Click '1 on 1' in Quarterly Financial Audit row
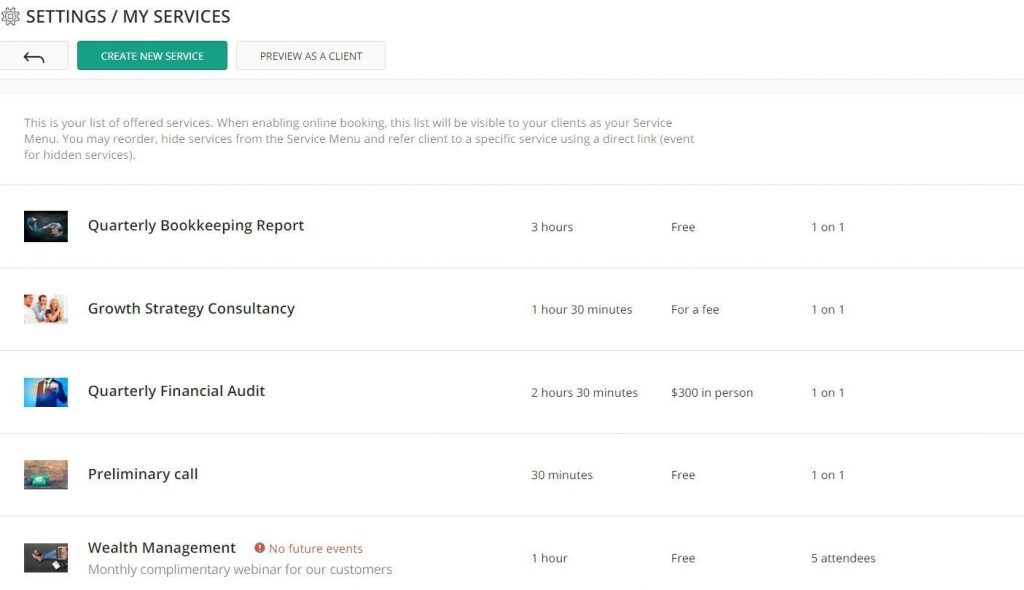The width and height of the screenshot is (1024, 590). [827, 393]
